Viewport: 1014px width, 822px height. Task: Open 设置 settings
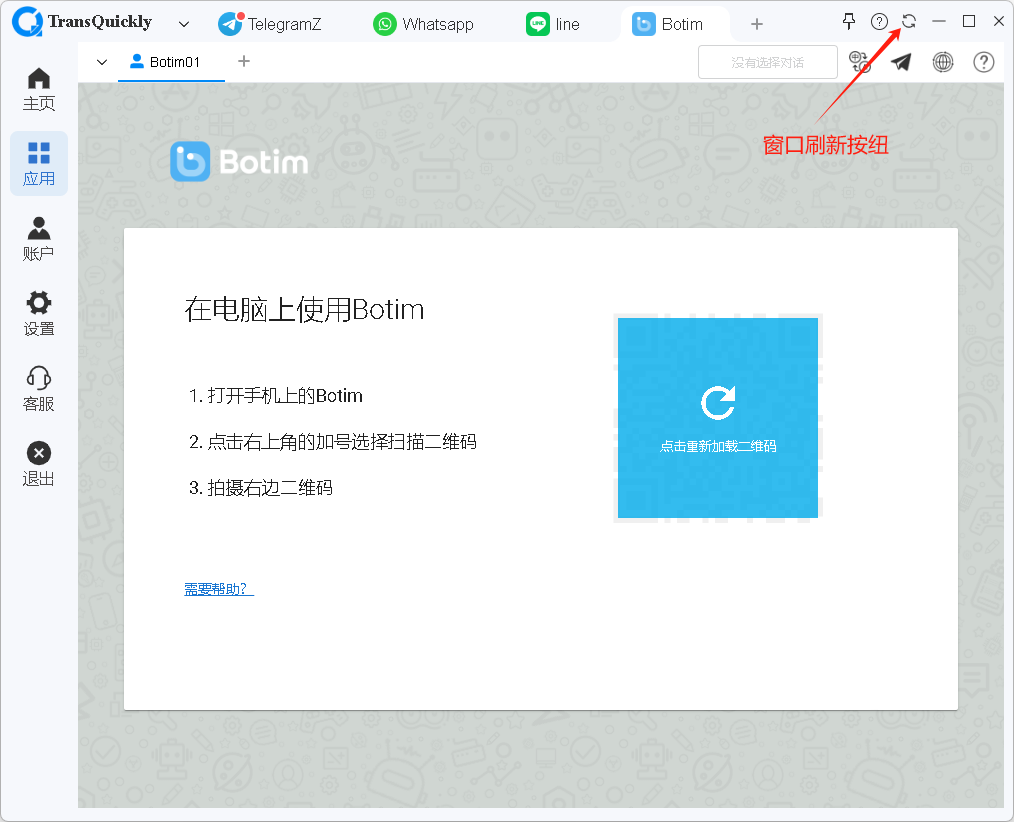tap(39, 314)
